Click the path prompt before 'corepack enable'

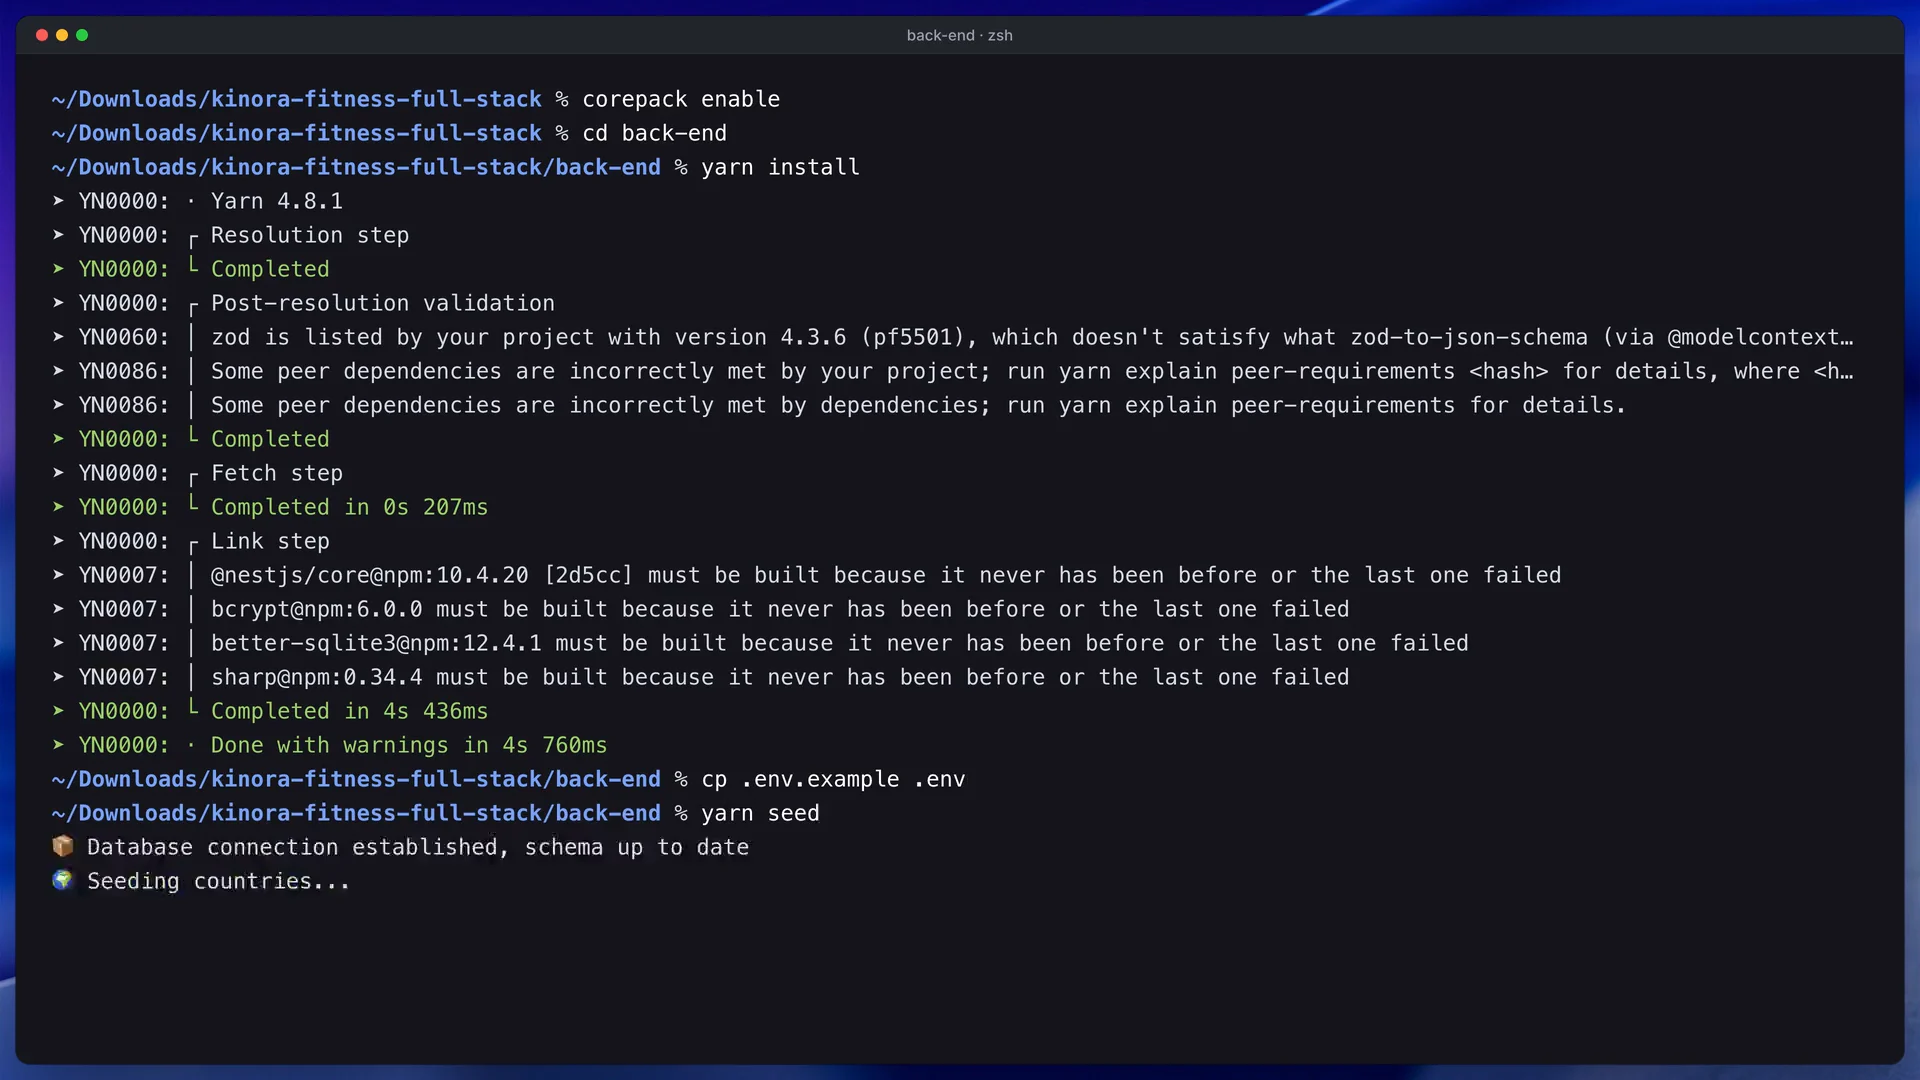pyautogui.click(x=297, y=99)
